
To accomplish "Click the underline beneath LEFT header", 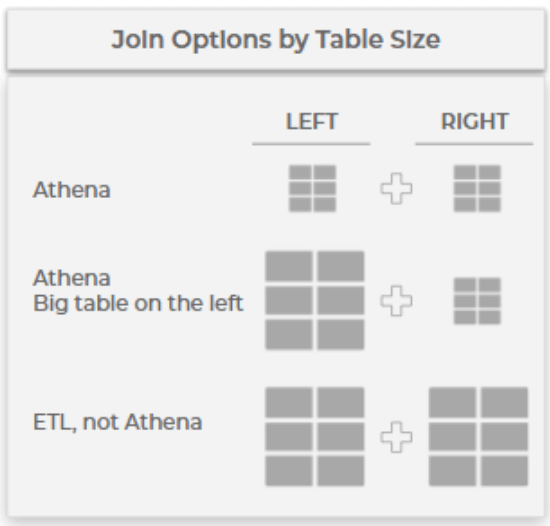I will pyautogui.click(x=311, y=144).
